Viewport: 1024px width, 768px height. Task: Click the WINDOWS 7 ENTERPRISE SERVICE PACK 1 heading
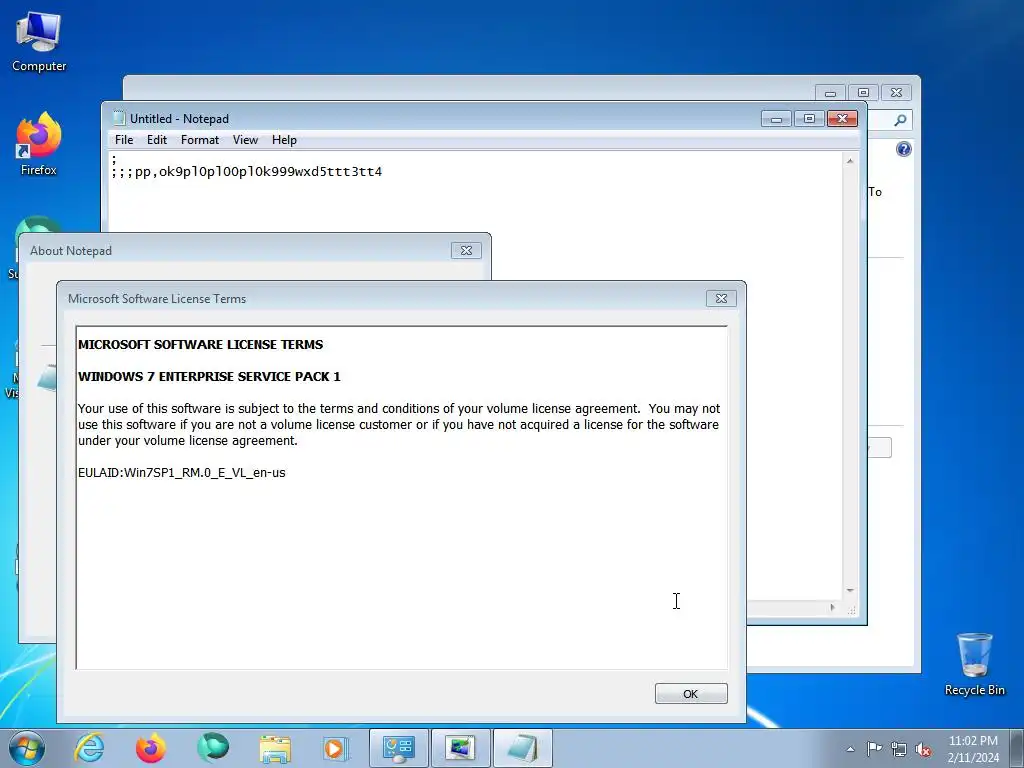pyautogui.click(x=209, y=377)
